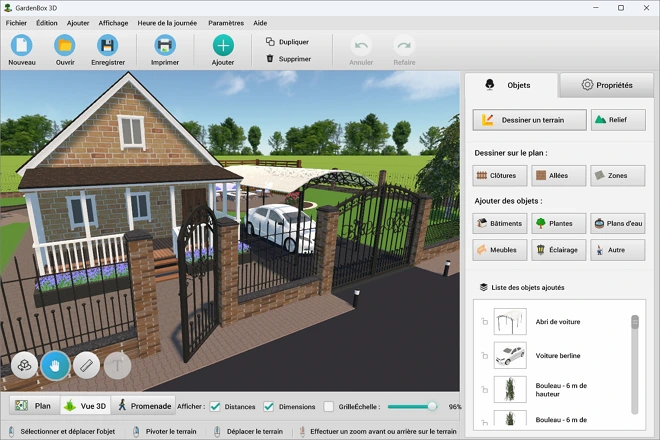660x440 pixels.
Task: Open the Affichage menu
Action: coord(113,22)
